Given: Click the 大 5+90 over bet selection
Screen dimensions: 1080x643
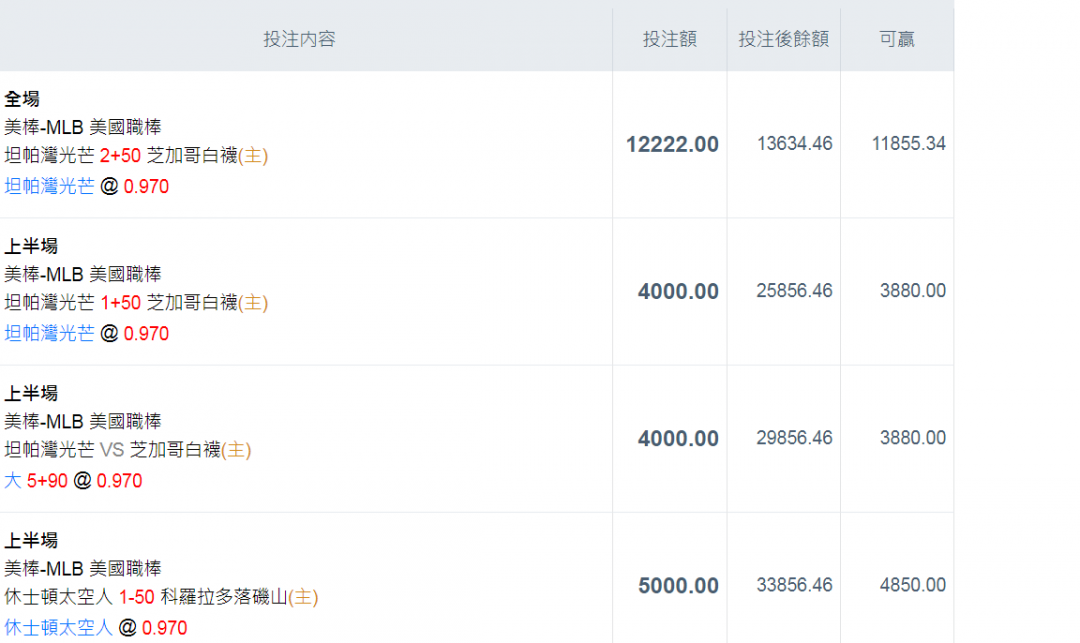Looking at the screenshot, I should (x=36, y=481).
